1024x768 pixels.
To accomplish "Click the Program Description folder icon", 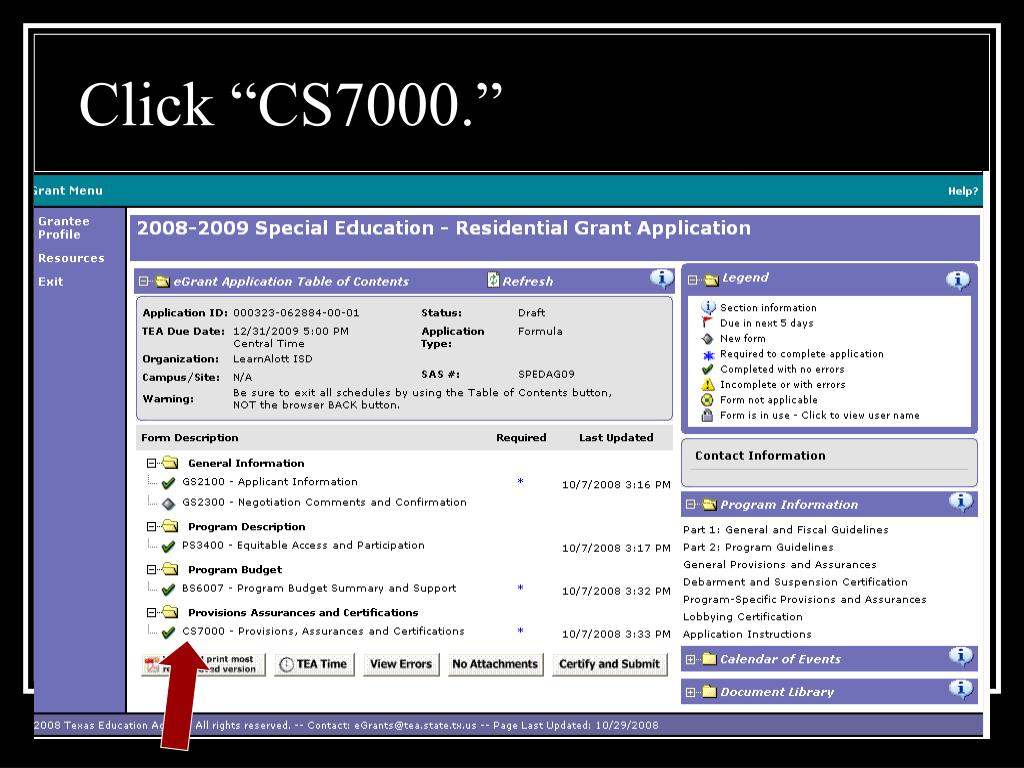I will 170,526.
